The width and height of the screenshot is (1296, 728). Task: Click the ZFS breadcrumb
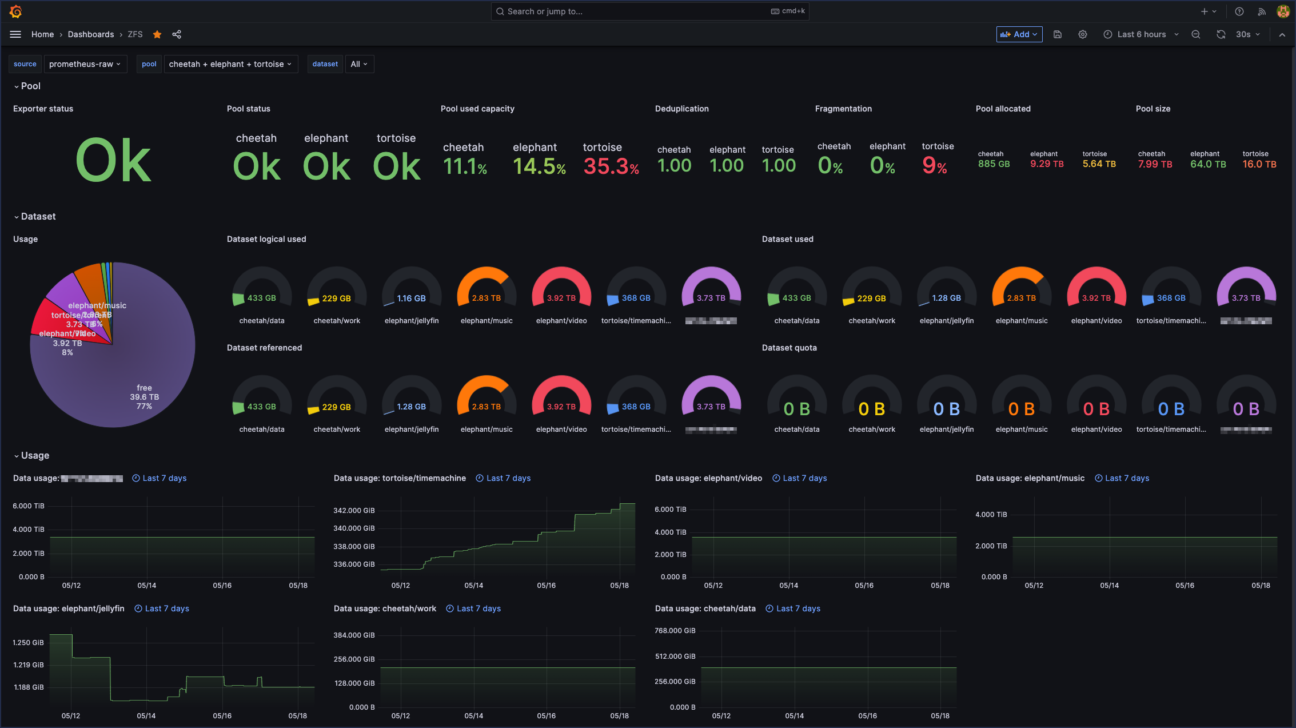(135, 34)
